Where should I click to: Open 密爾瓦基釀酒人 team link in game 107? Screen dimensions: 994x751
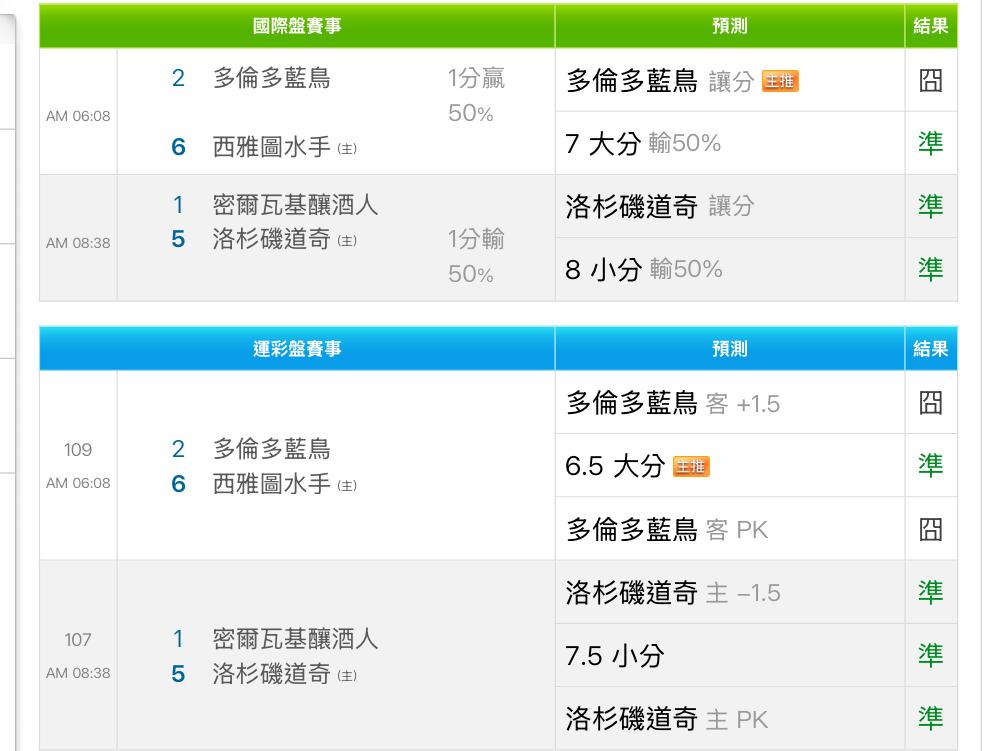pos(295,638)
